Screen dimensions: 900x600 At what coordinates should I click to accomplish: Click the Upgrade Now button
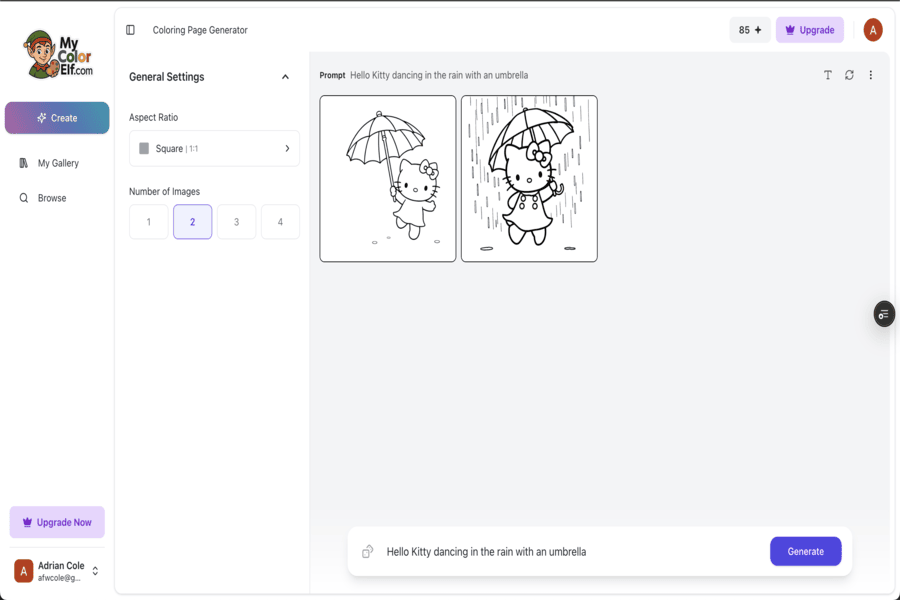coord(57,522)
